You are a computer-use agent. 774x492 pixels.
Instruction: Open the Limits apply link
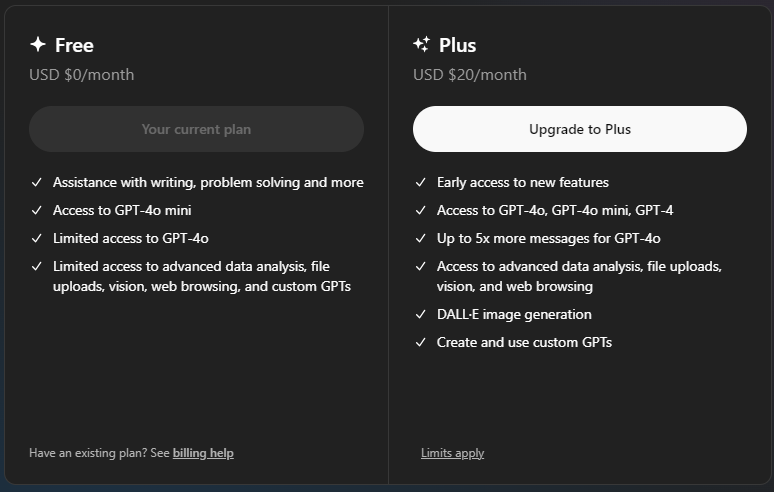point(452,453)
